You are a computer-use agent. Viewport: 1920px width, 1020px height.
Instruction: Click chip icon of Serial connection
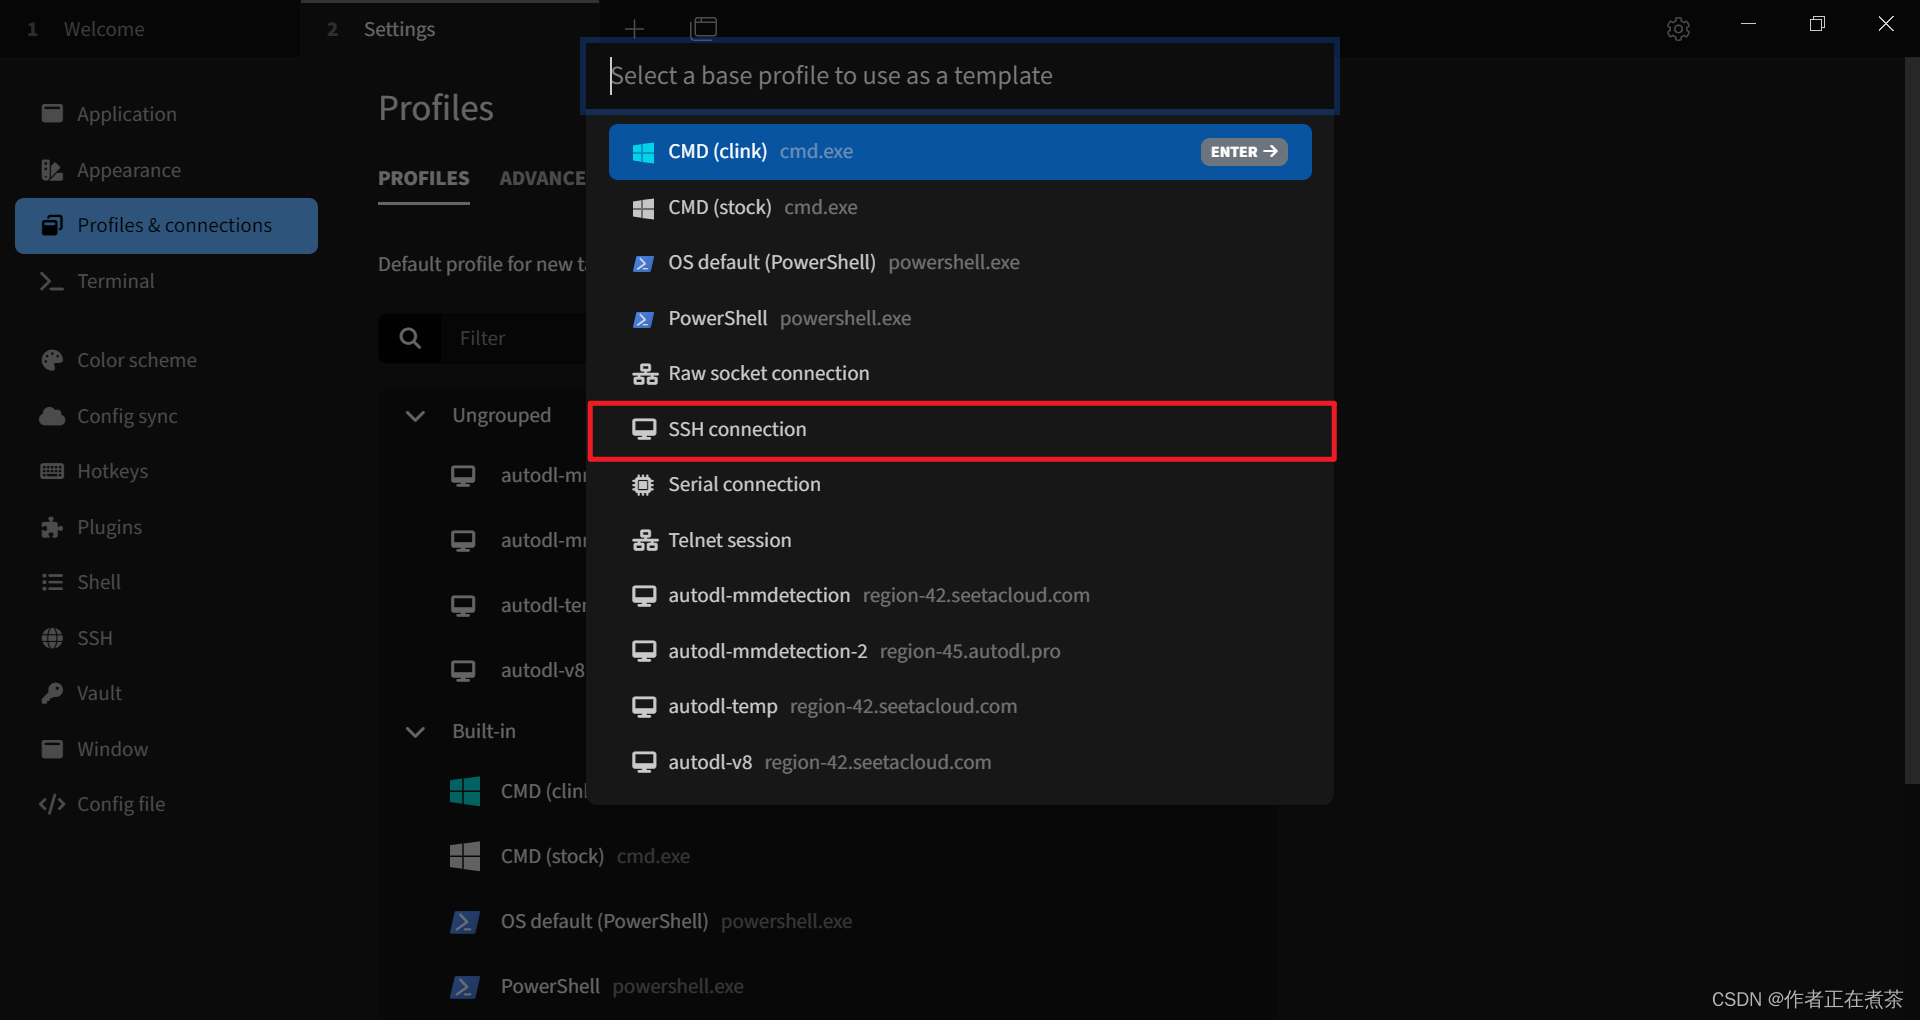click(x=643, y=485)
